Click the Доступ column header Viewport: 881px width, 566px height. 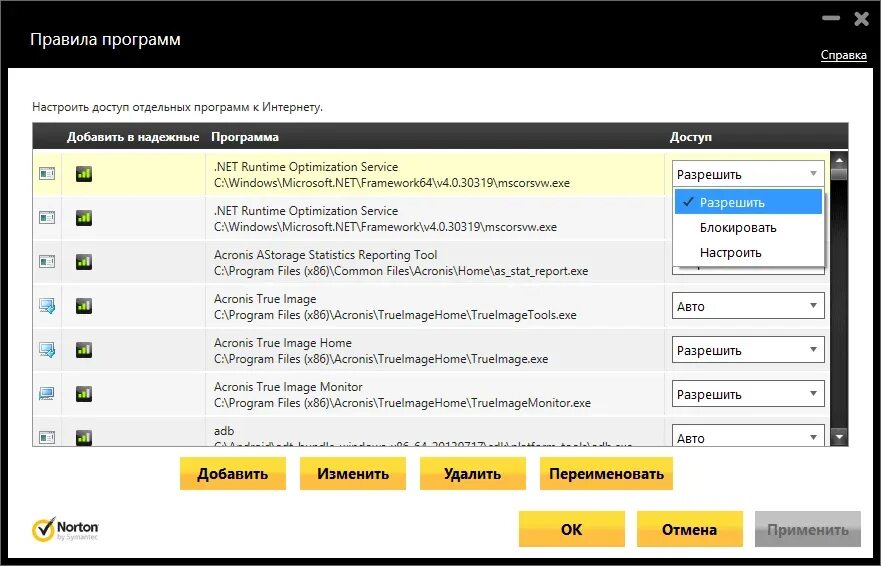691,137
